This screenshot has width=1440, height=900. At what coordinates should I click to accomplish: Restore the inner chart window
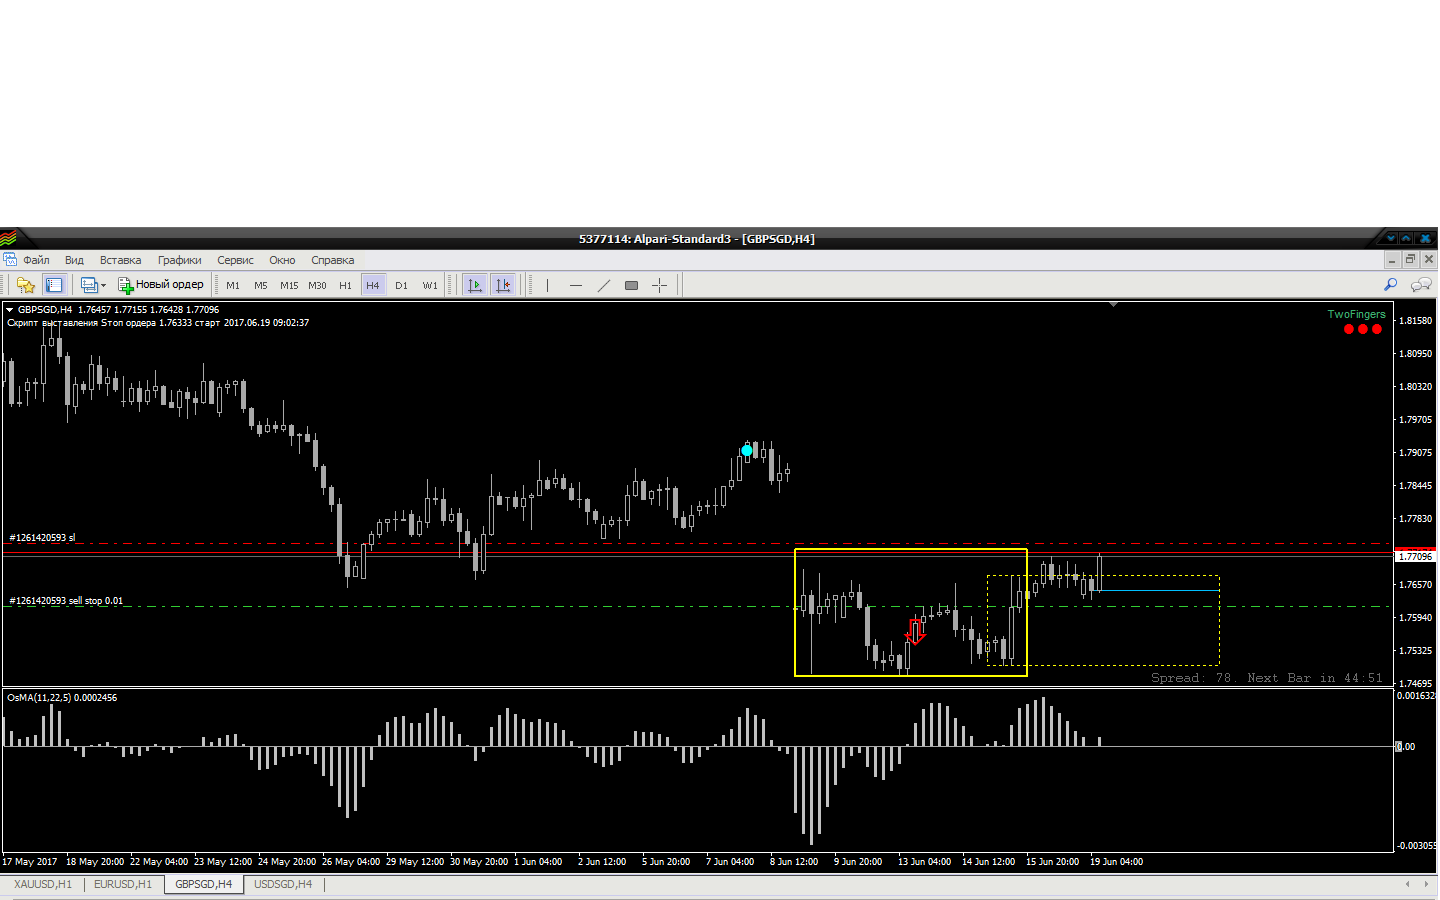[x=1411, y=260]
